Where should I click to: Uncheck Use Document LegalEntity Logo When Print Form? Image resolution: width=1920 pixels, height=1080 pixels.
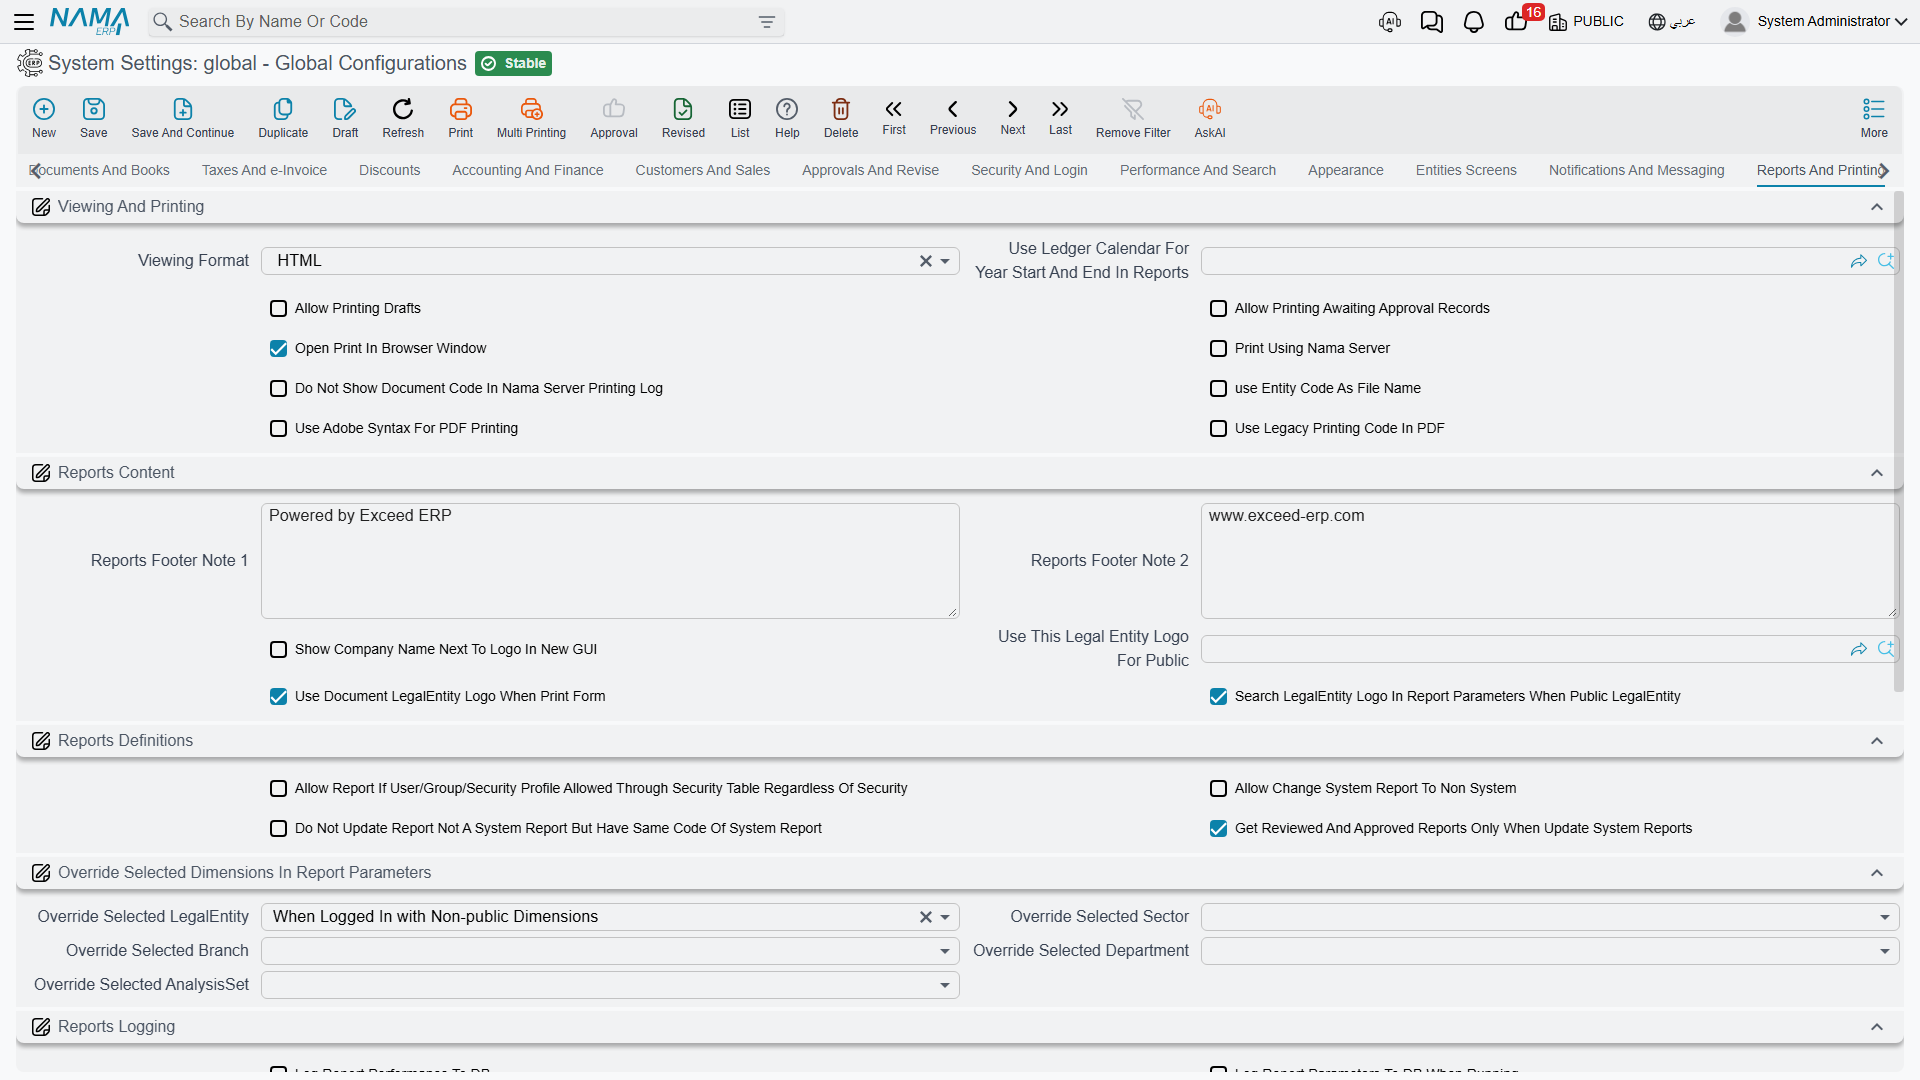[x=279, y=697]
